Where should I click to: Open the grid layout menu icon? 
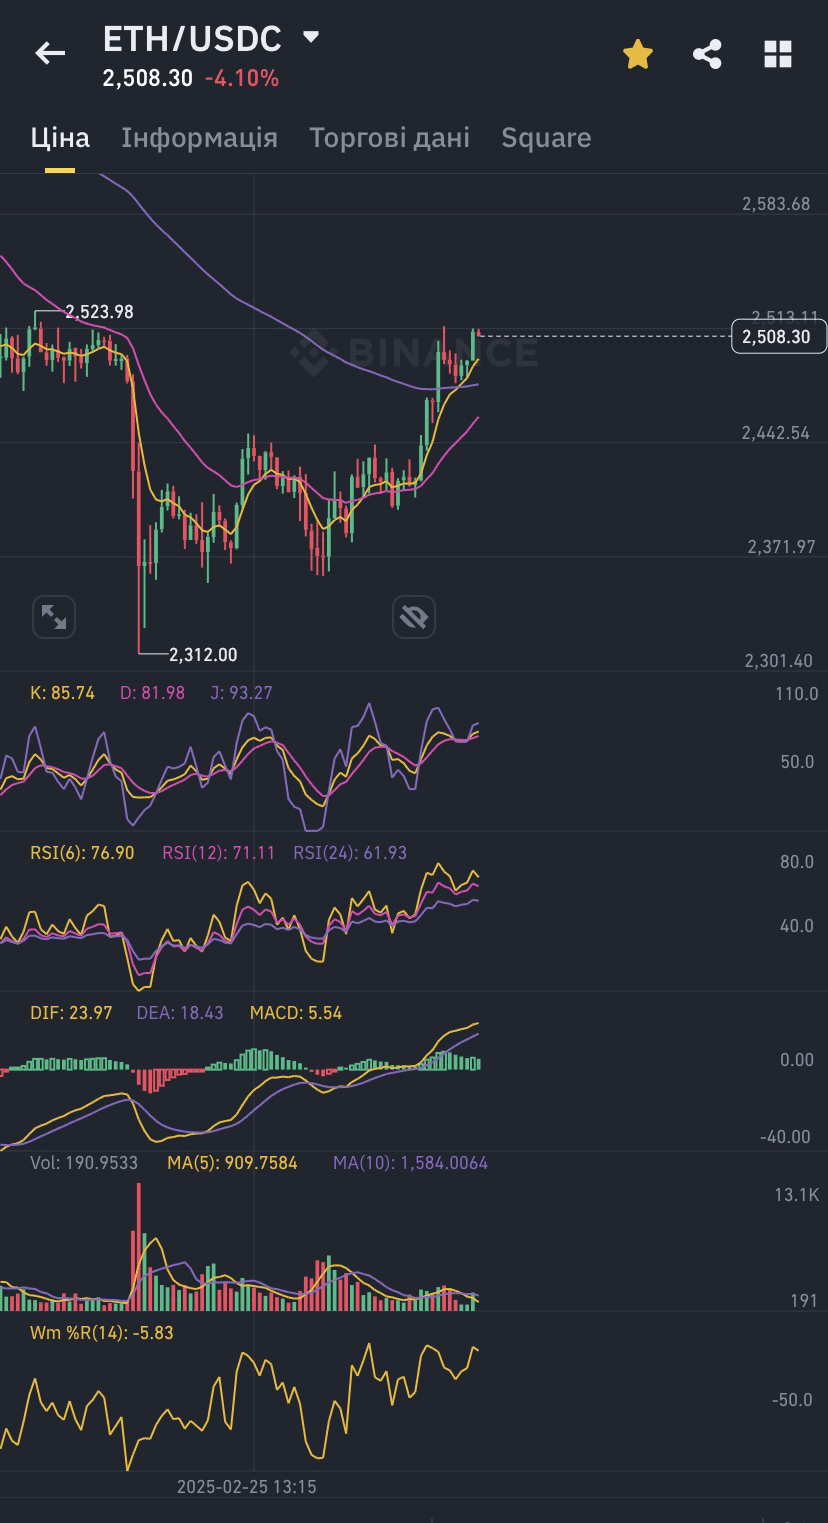(777, 54)
